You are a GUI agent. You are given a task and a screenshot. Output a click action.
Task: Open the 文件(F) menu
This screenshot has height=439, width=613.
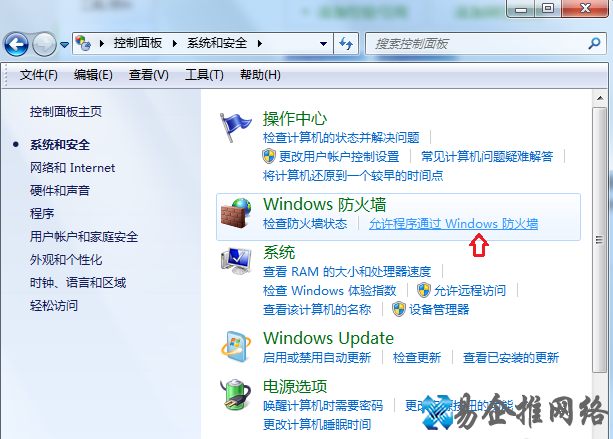(x=39, y=75)
